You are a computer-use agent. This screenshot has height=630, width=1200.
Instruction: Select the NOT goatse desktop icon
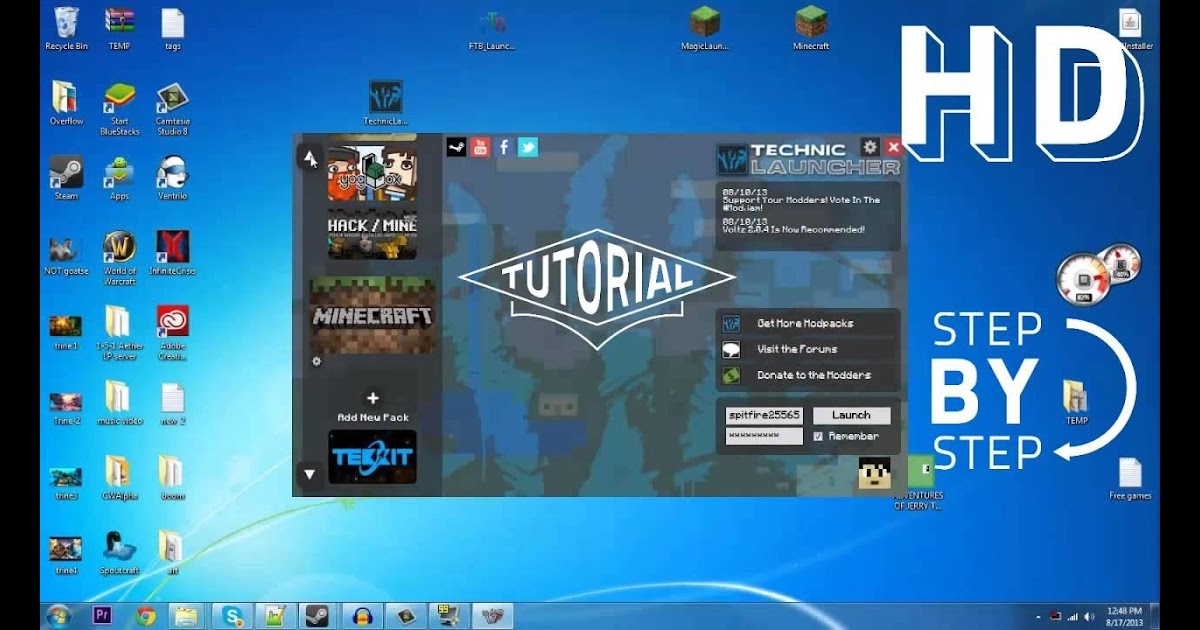[x=66, y=253]
